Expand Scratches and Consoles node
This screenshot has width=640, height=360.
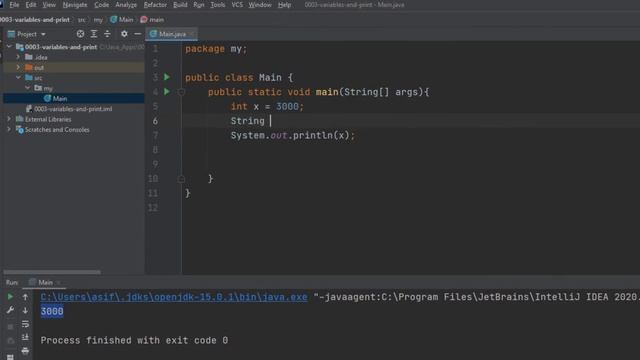(9, 129)
